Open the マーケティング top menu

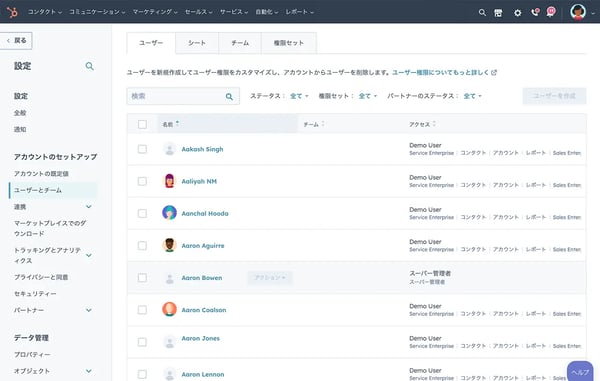coord(155,12)
